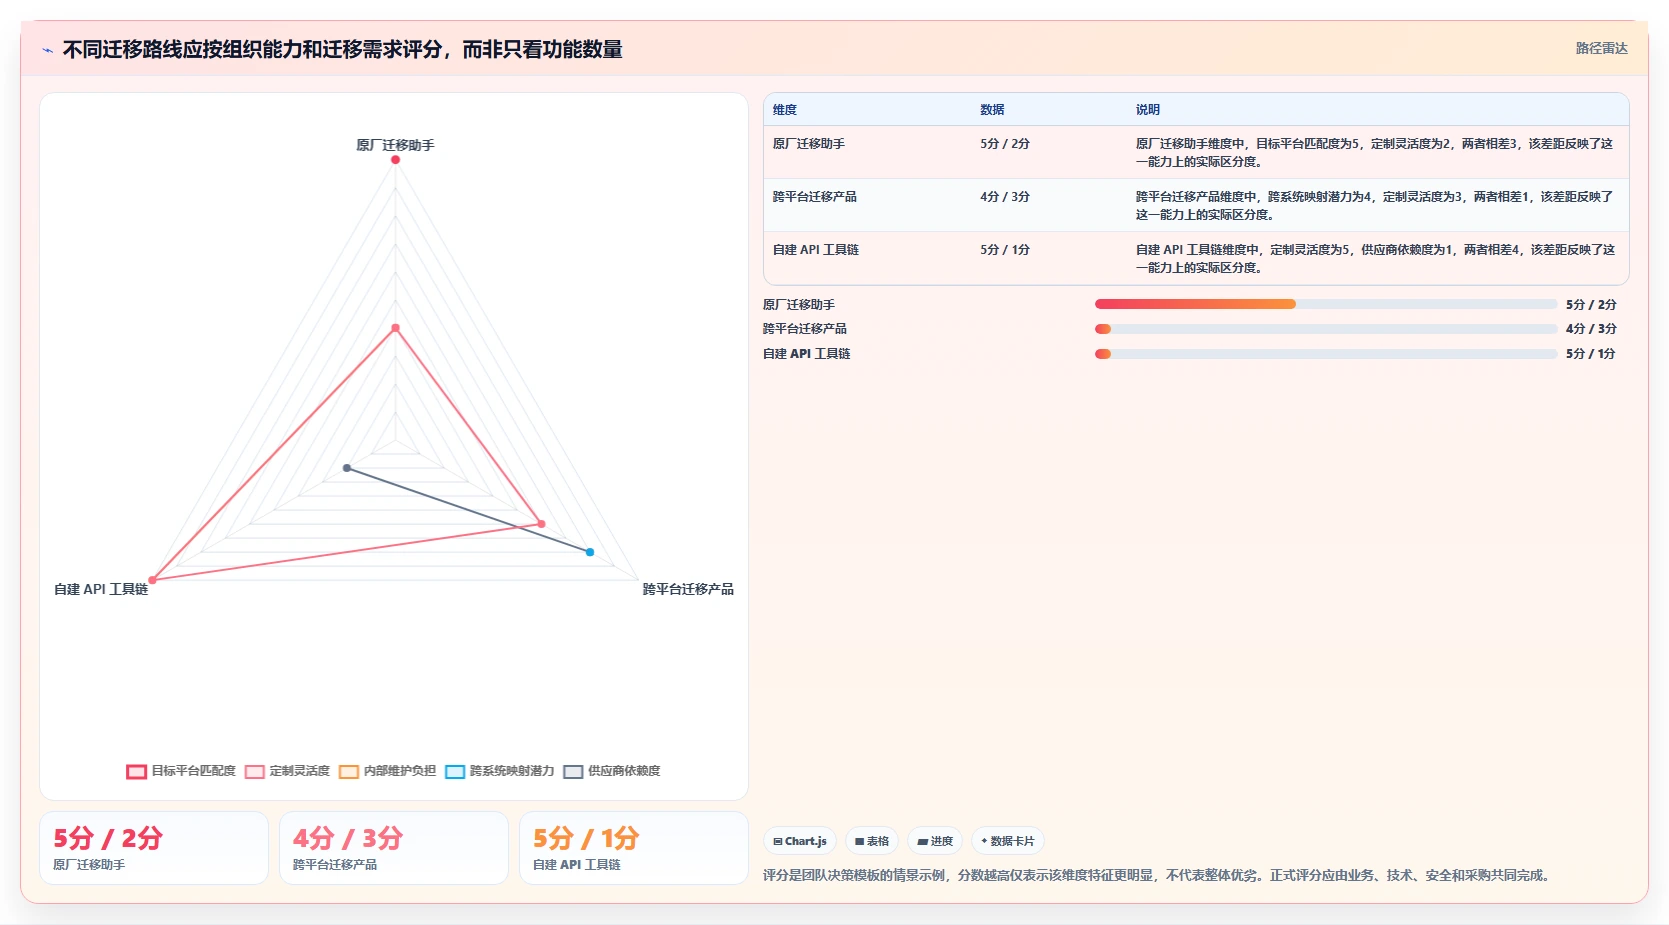Click the 进度 tag chip

click(x=935, y=841)
